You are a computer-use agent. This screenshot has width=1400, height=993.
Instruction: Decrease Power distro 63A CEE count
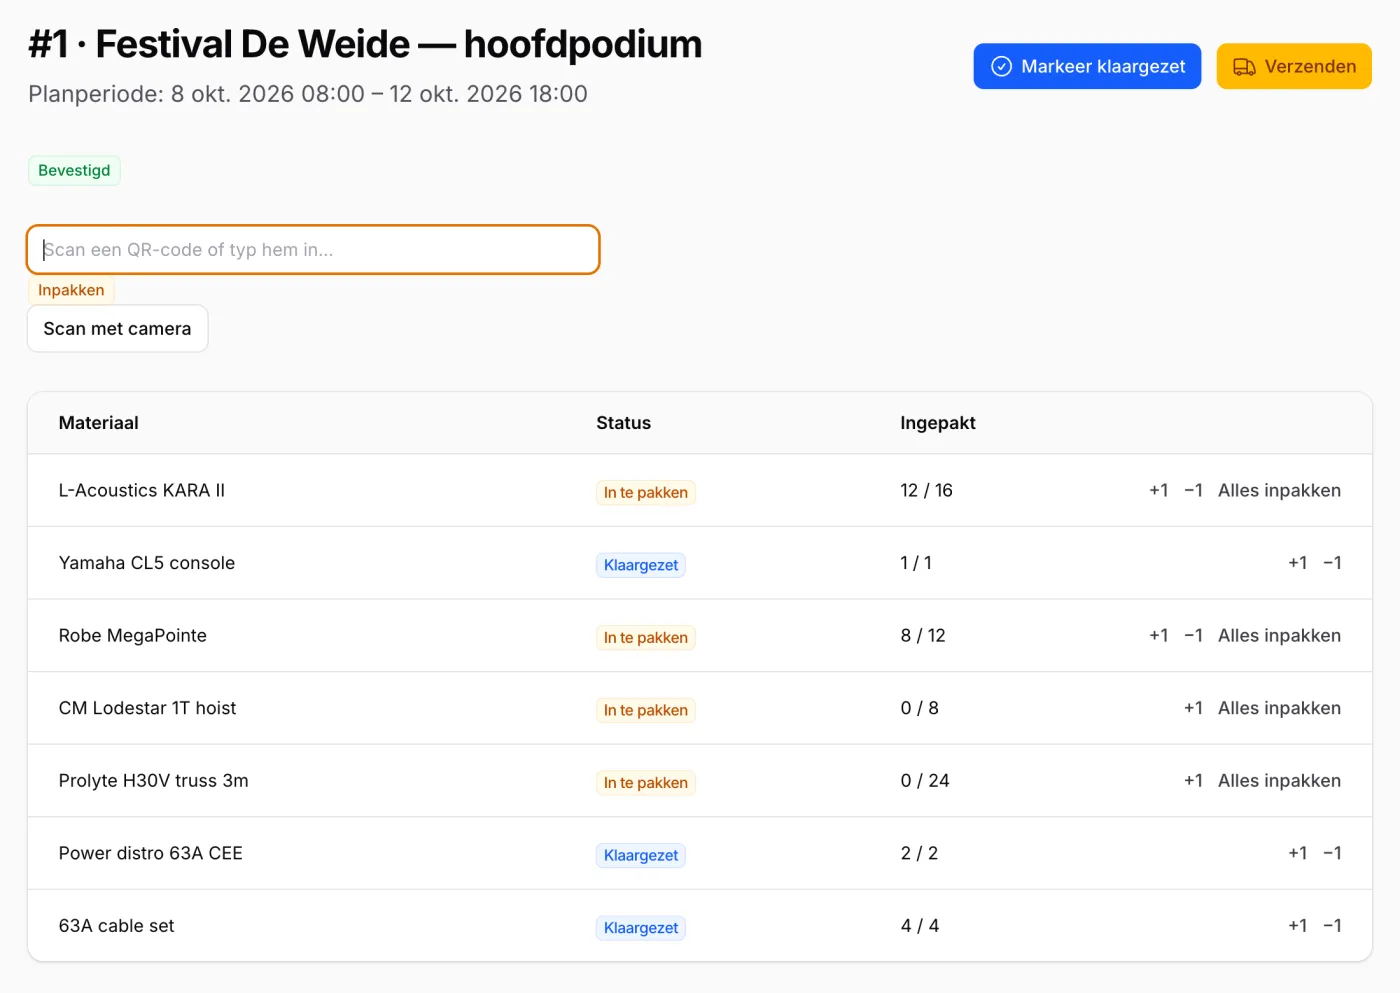click(1332, 853)
